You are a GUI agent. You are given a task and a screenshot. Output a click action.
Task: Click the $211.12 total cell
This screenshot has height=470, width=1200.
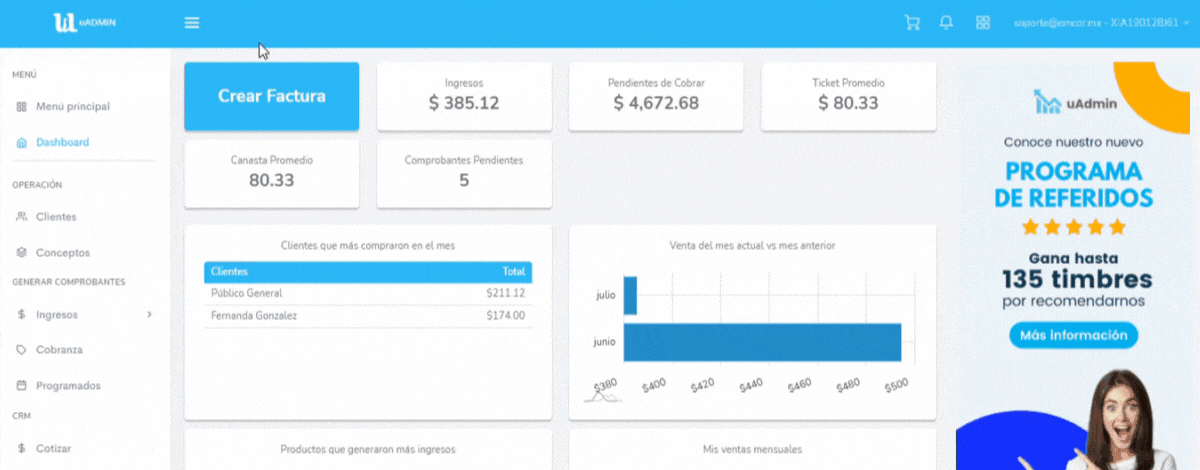505,293
